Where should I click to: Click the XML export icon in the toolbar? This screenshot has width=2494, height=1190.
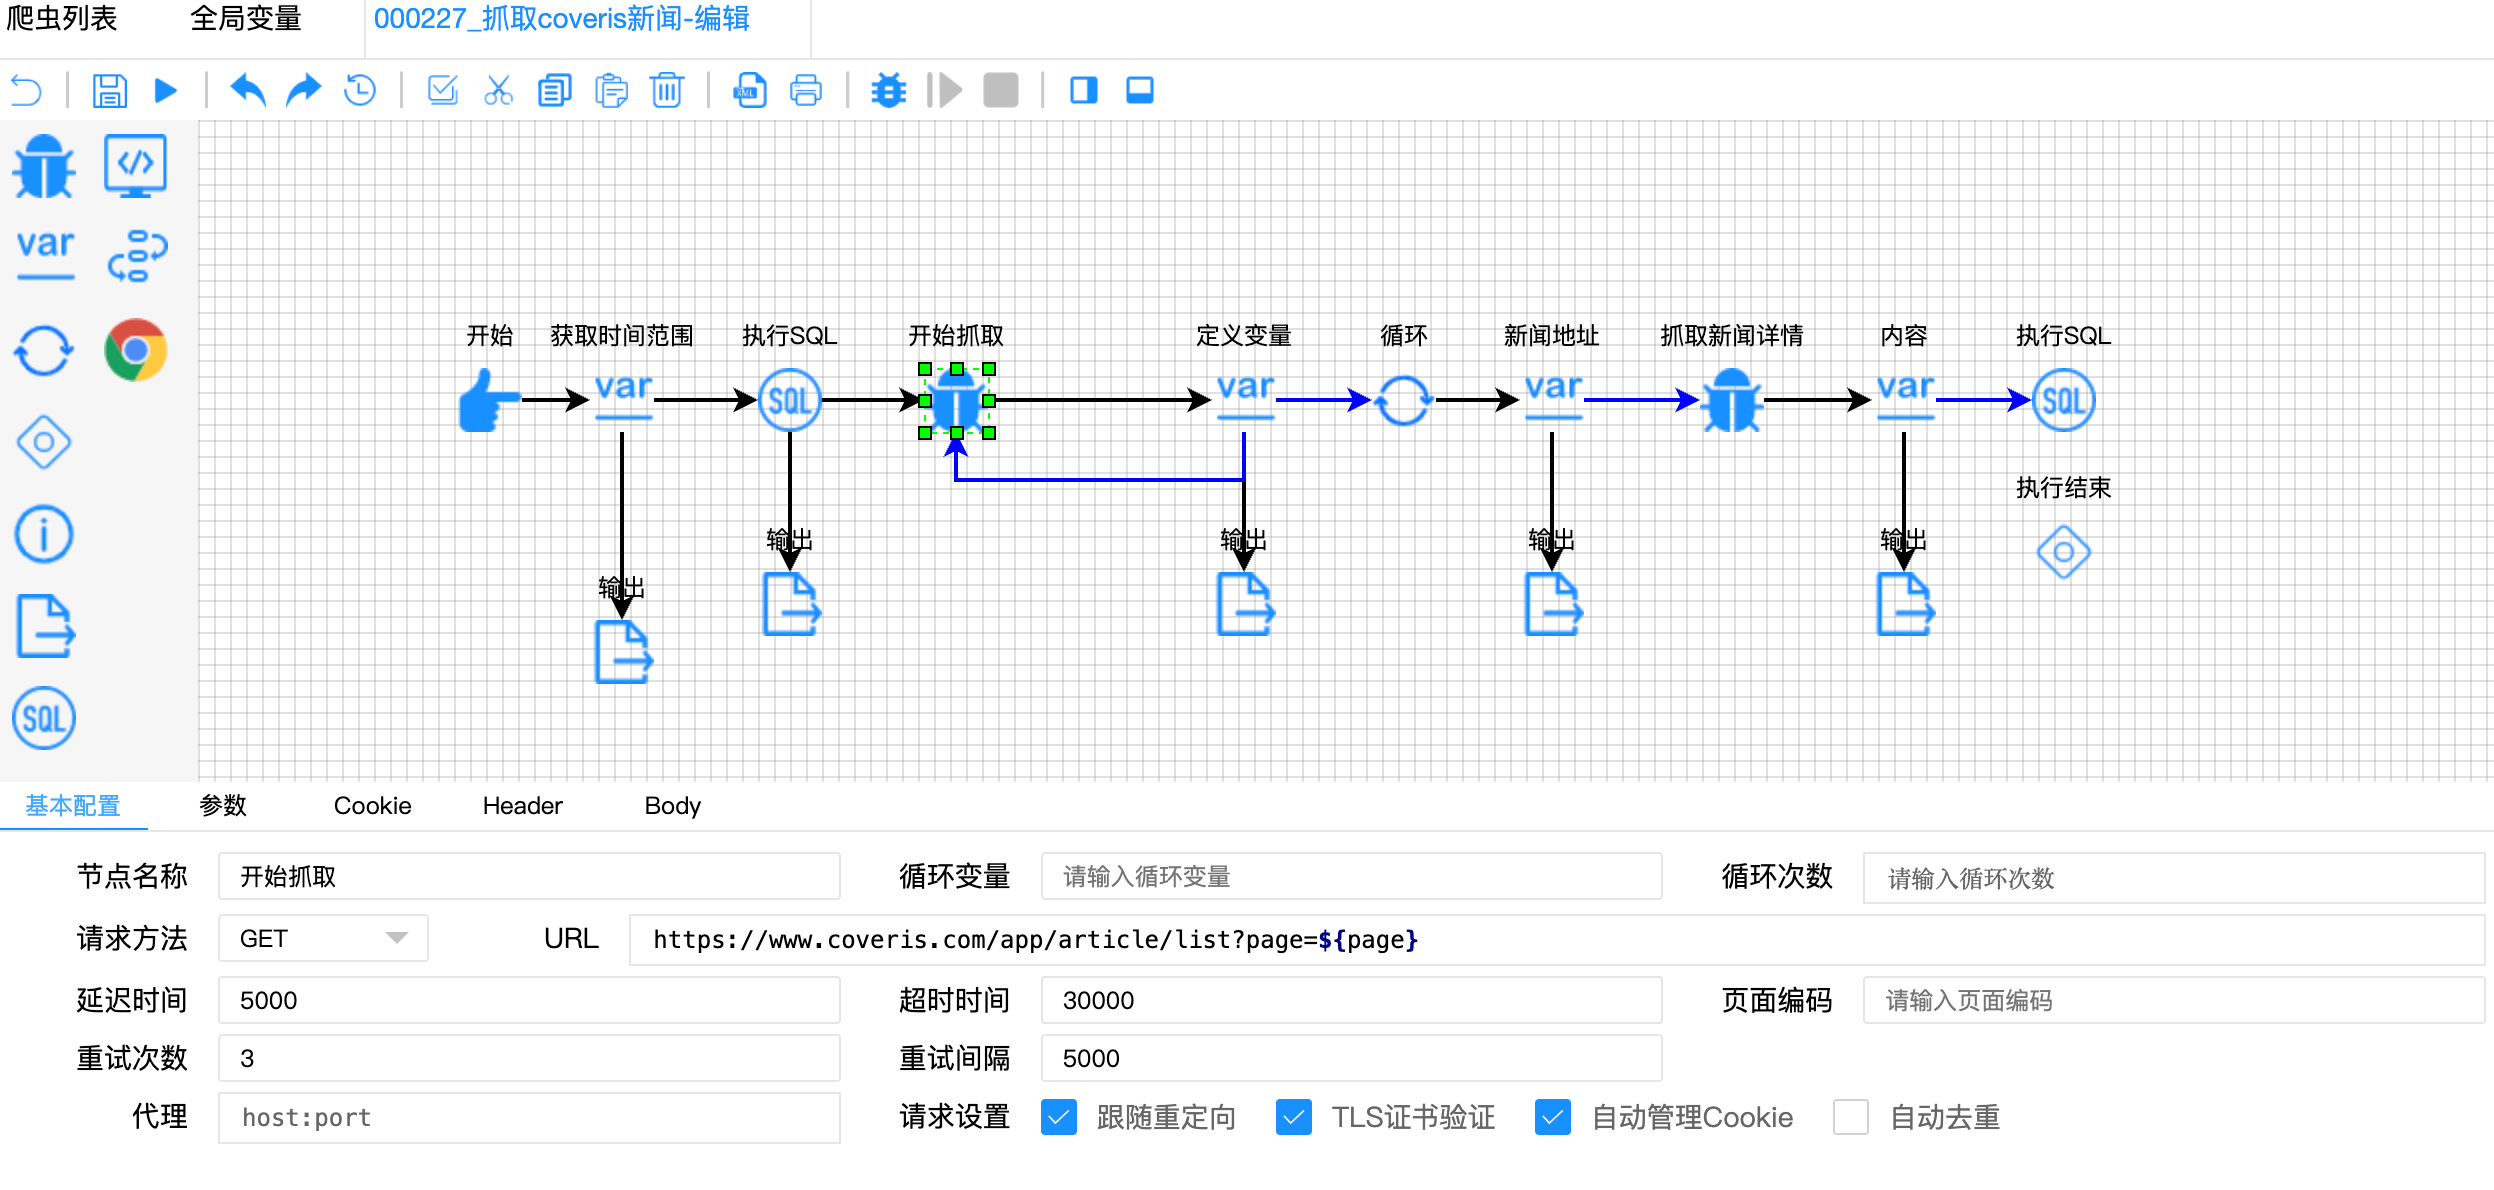click(x=748, y=90)
